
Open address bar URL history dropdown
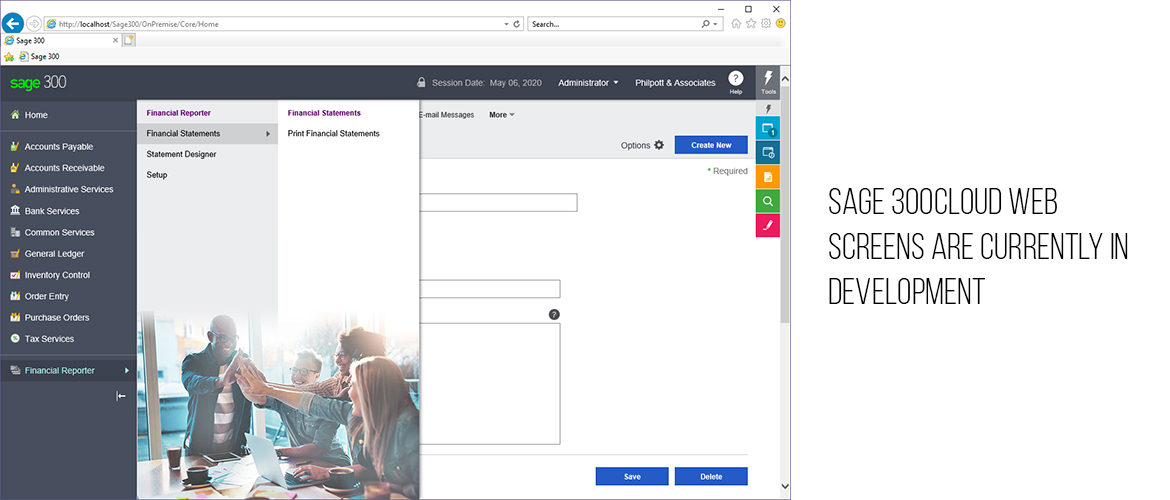(507, 24)
